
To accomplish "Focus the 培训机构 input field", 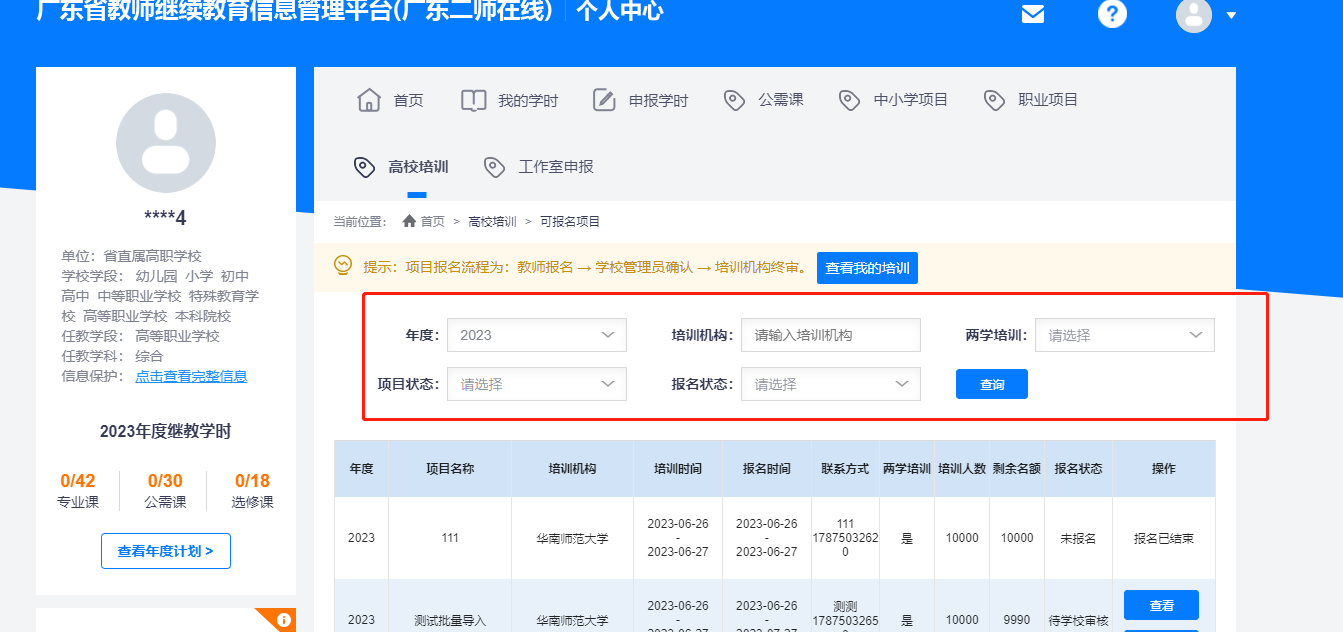I will point(830,335).
